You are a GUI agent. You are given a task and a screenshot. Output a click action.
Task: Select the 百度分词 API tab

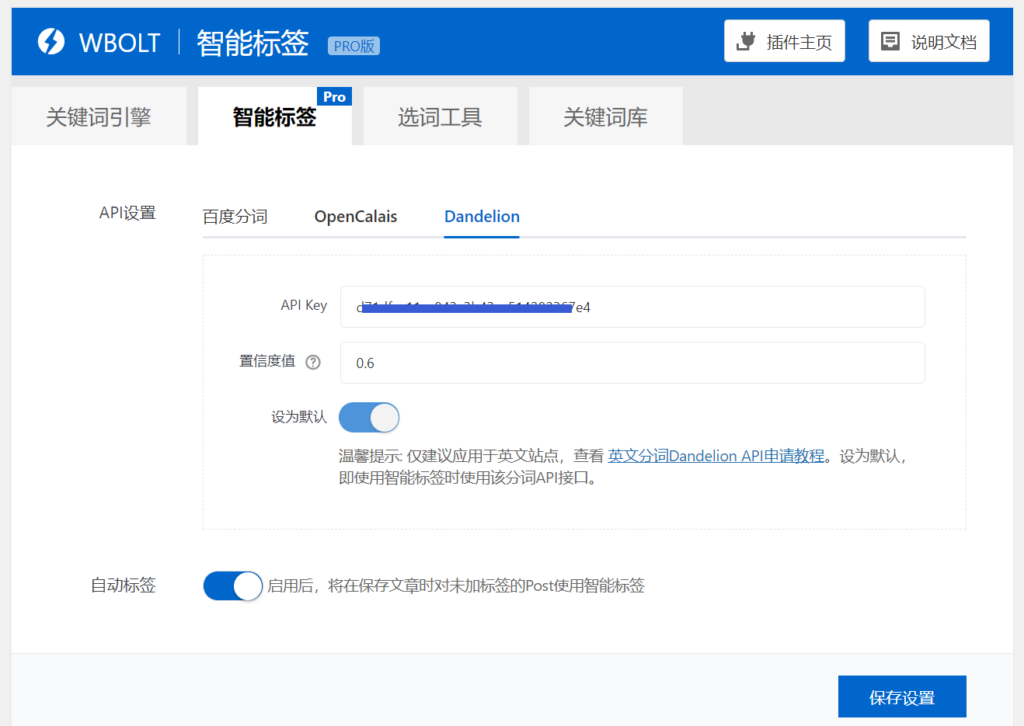[235, 216]
